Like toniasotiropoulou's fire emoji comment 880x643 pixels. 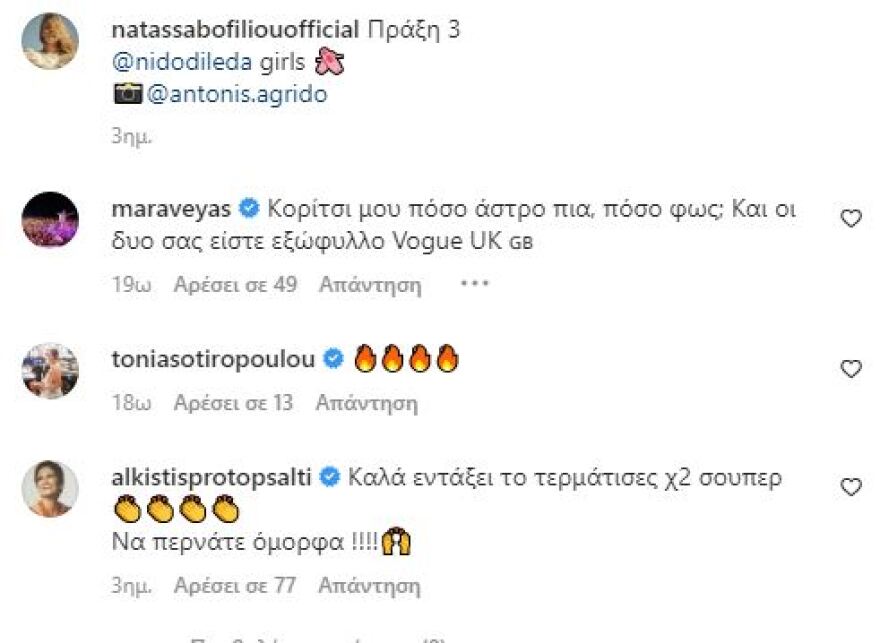tap(849, 368)
